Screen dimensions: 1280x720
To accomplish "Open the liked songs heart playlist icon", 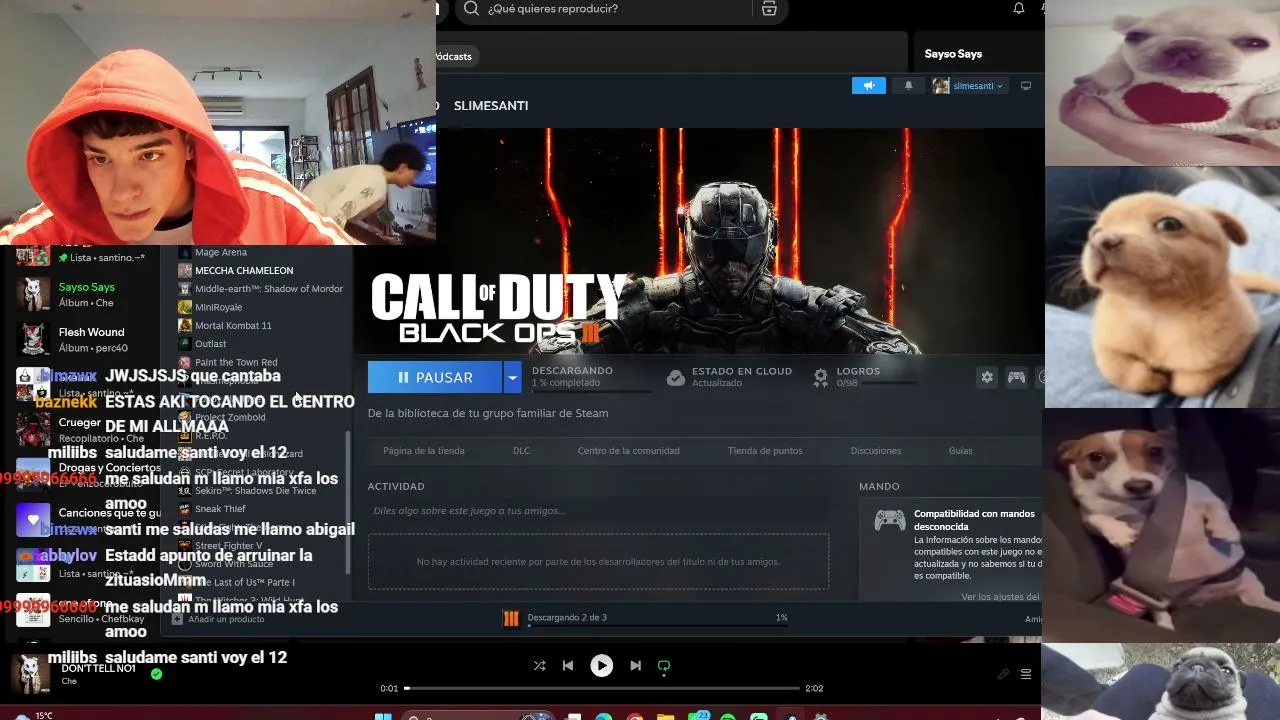I will (33, 520).
